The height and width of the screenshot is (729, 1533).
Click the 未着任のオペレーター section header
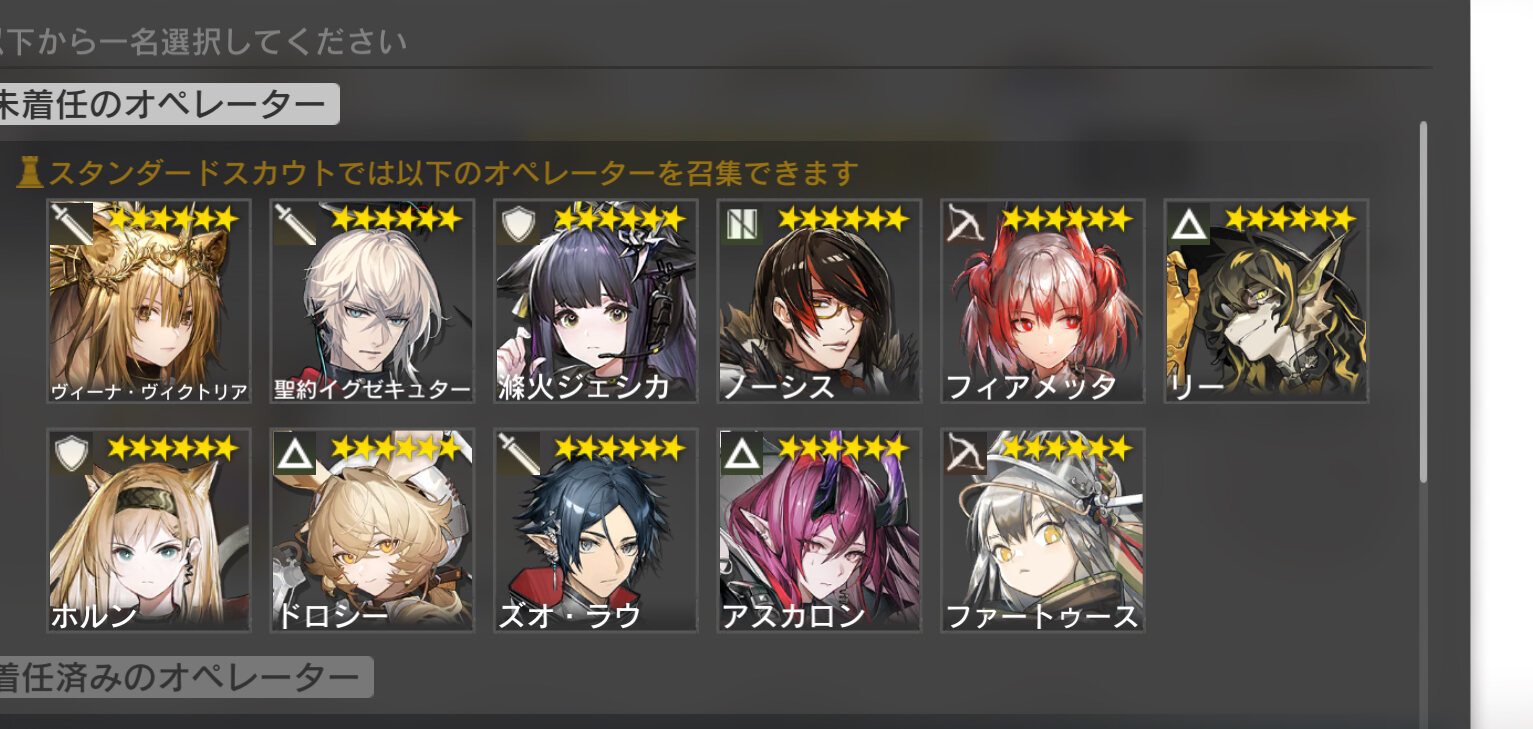click(x=165, y=105)
